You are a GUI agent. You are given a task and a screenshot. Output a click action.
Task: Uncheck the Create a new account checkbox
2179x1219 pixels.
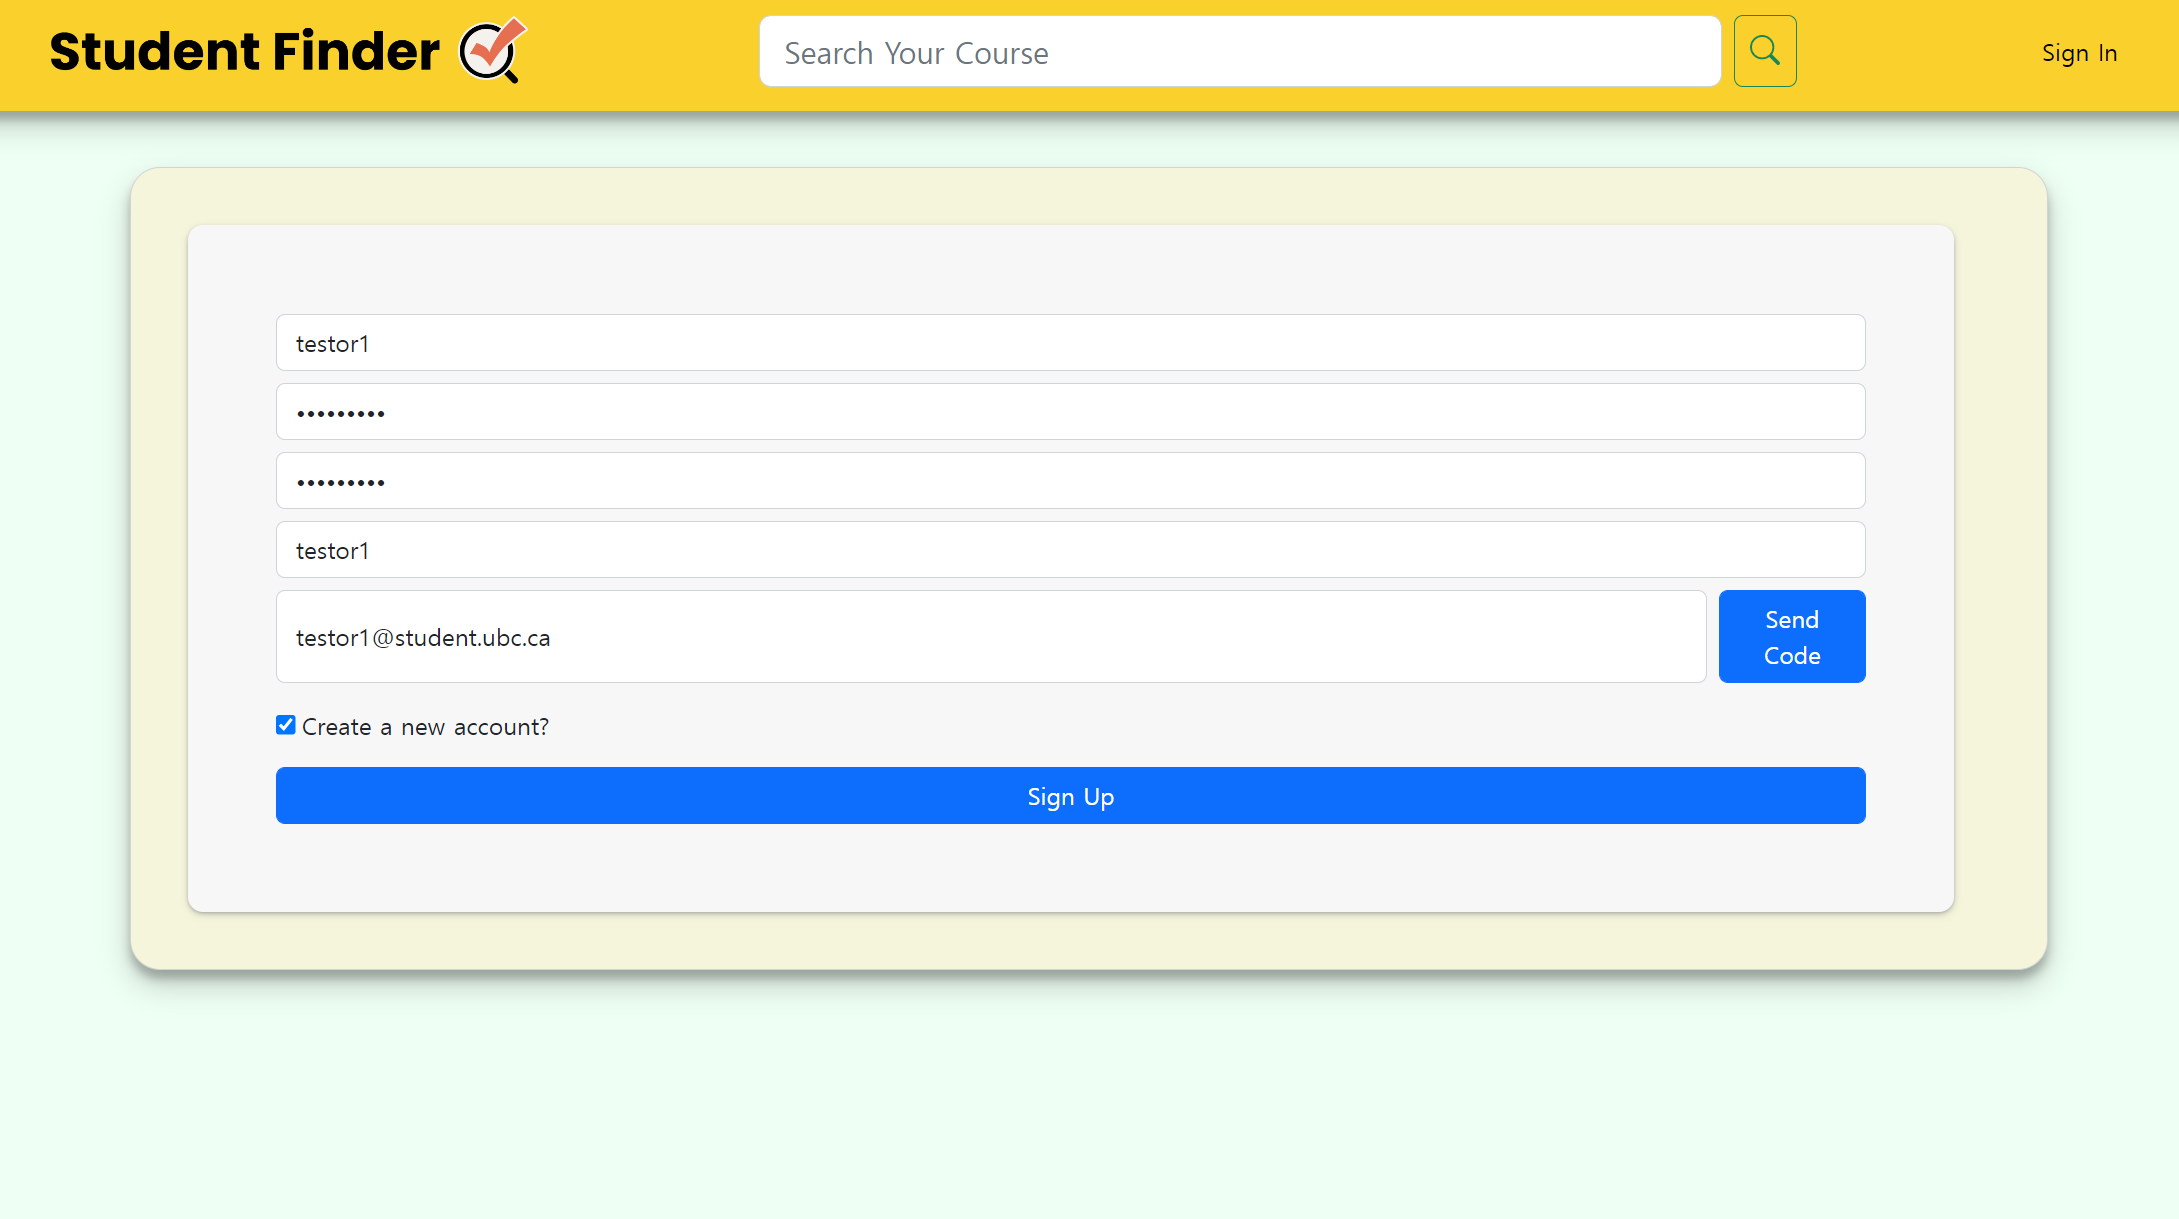pyautogui.click(x=286, y=725)
